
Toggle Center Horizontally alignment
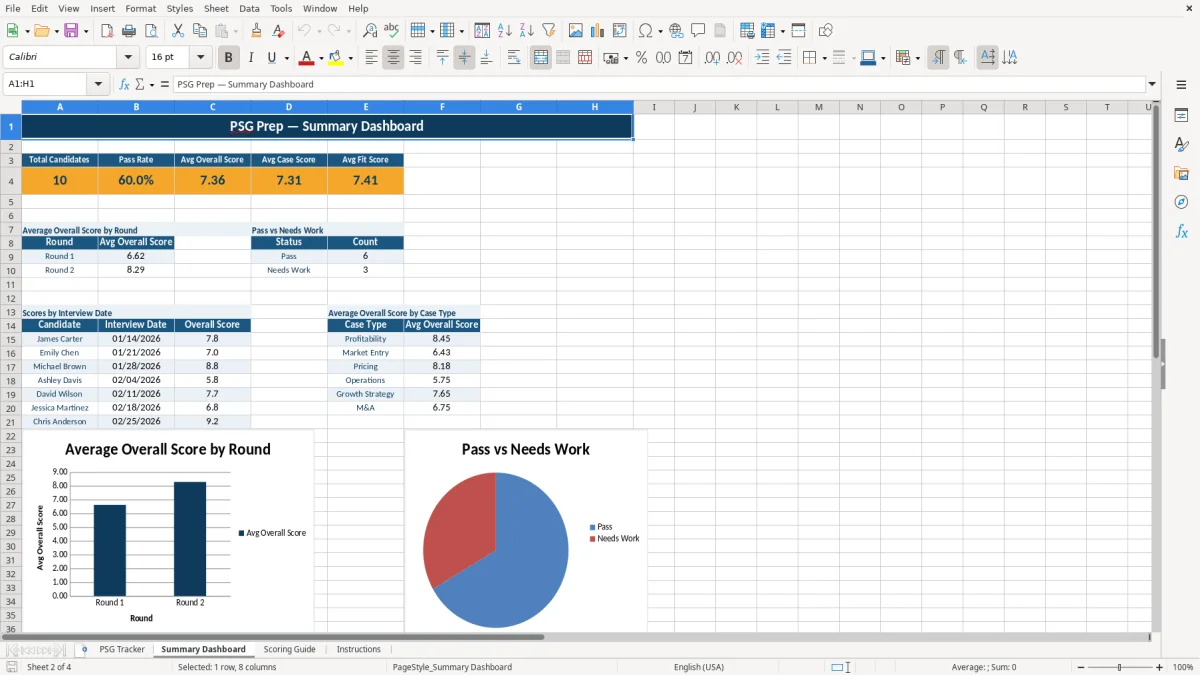click(x=393, y=58)
